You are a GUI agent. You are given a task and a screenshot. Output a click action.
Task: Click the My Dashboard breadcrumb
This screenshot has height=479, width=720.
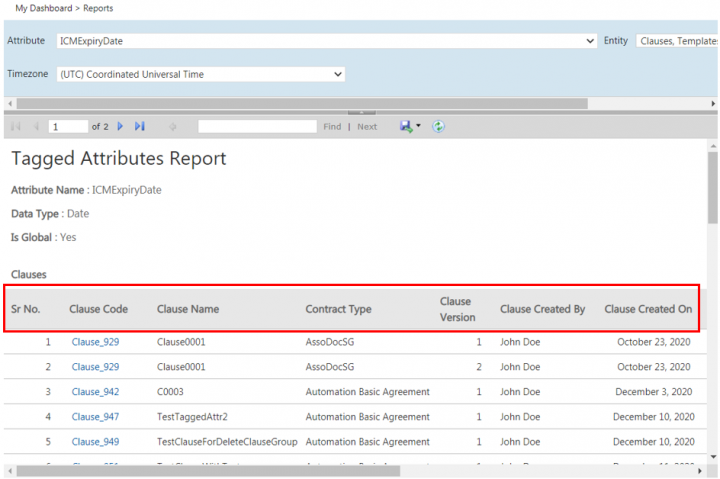tap(43, 8)
